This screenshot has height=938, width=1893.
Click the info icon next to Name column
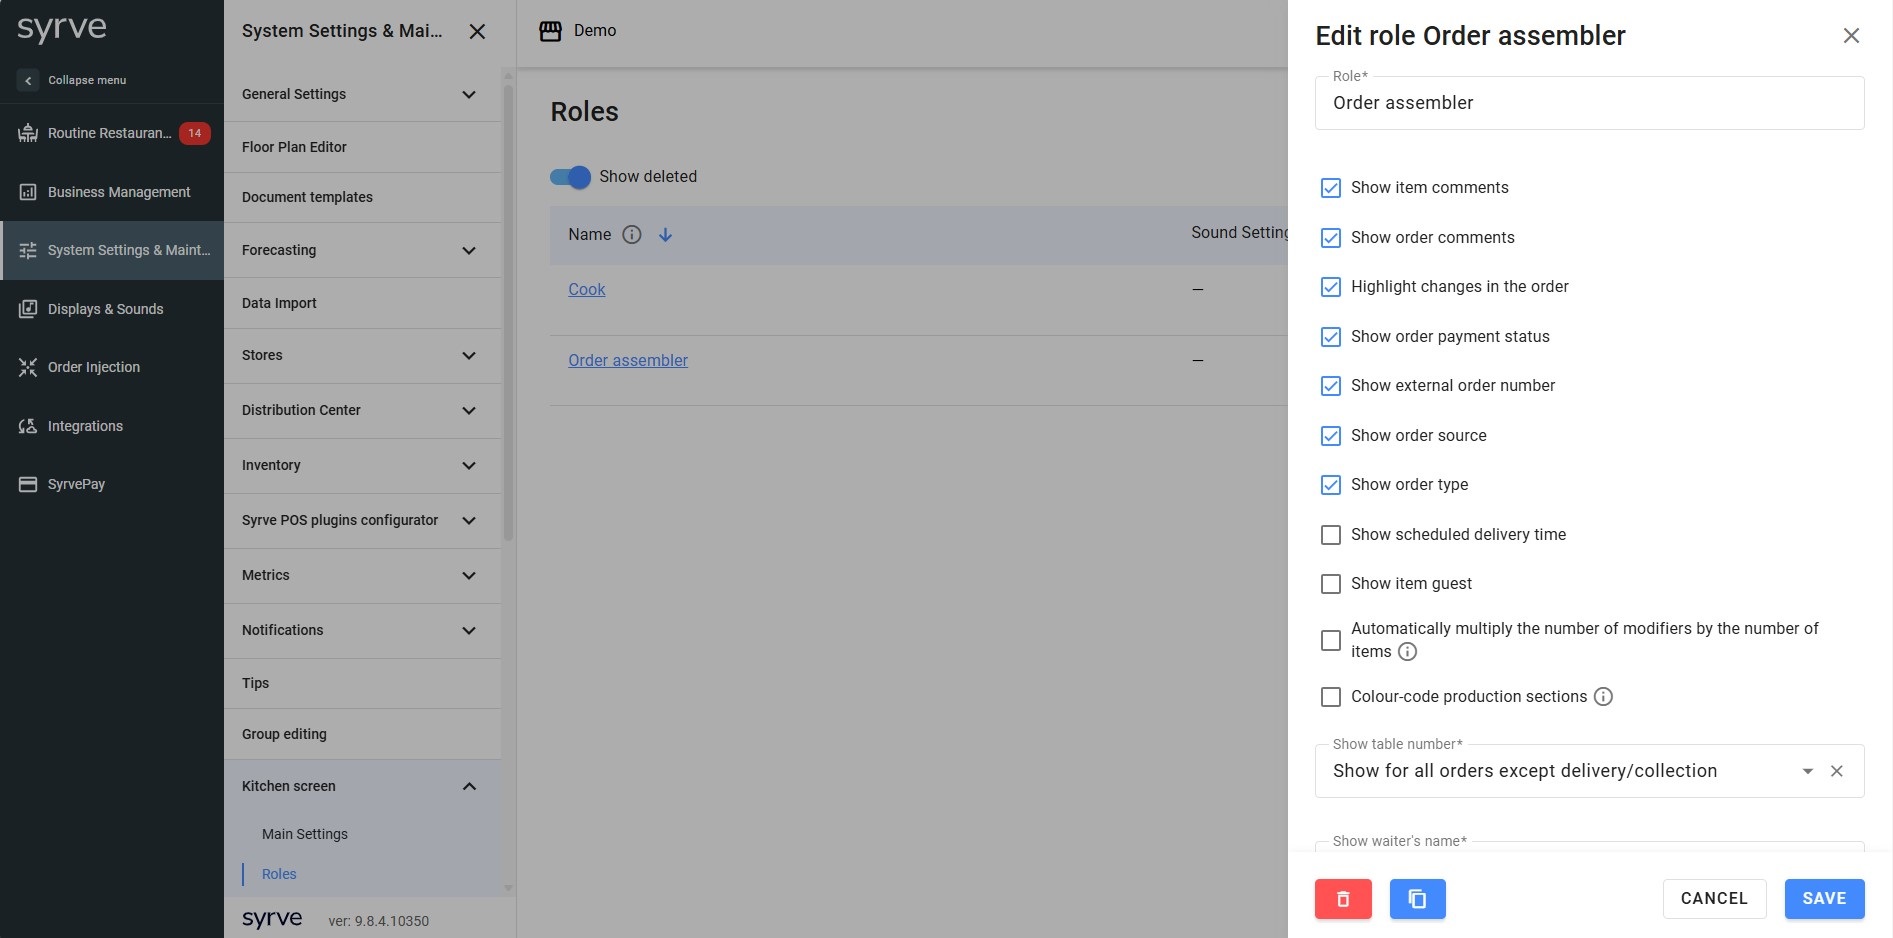pyautogui.click(x=632, y=235)
